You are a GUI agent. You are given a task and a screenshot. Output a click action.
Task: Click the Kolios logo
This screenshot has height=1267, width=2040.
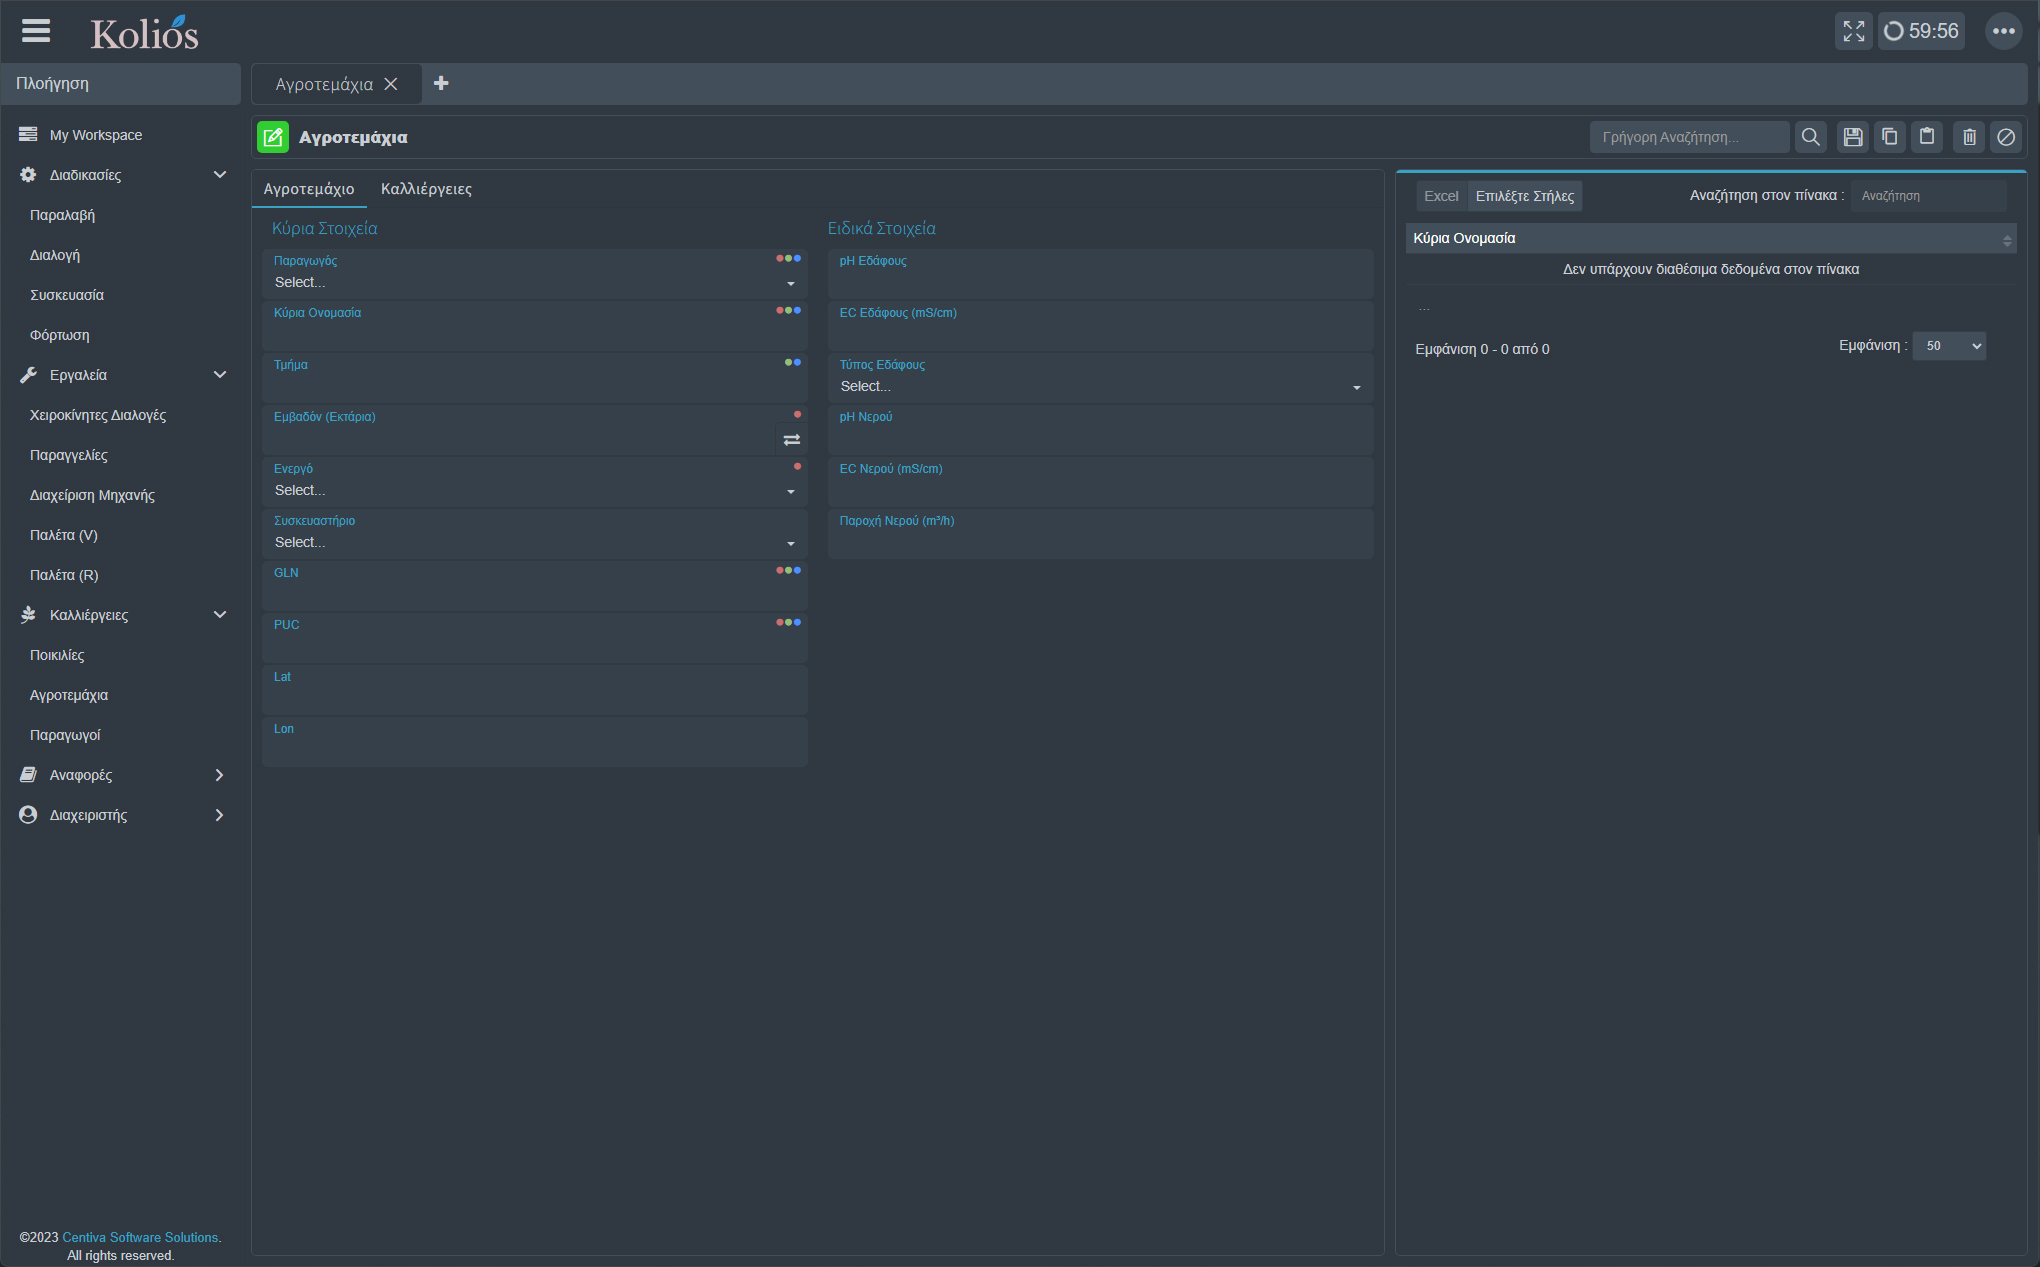click(144, 33)
